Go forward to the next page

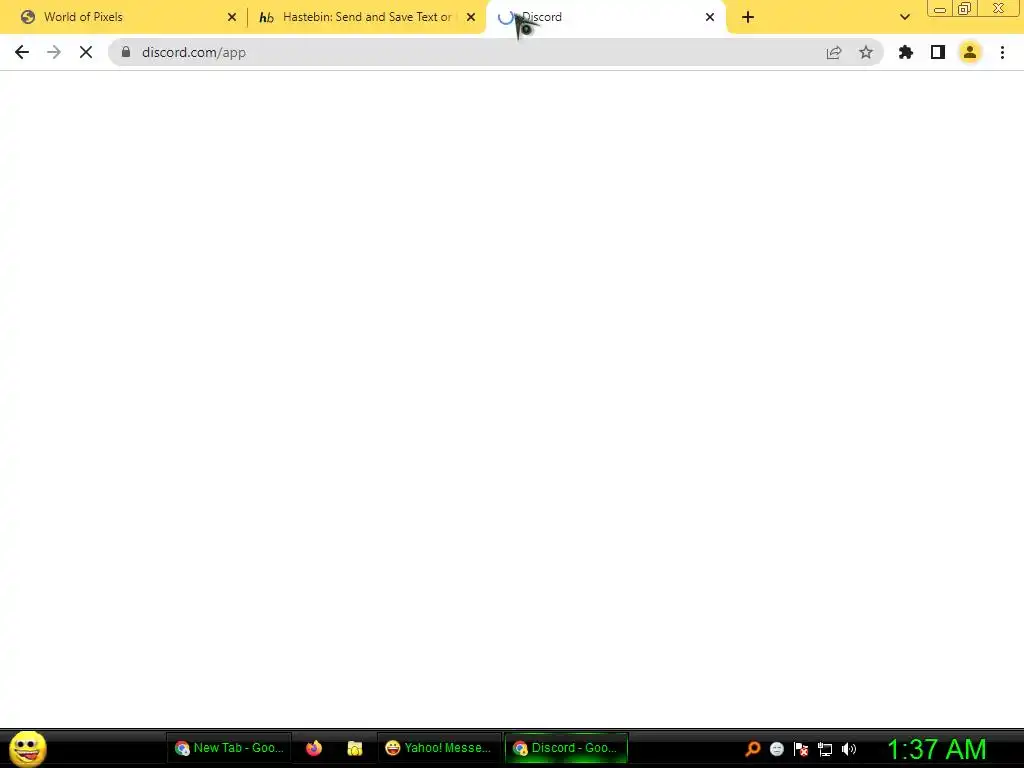[x=54, y=52]
